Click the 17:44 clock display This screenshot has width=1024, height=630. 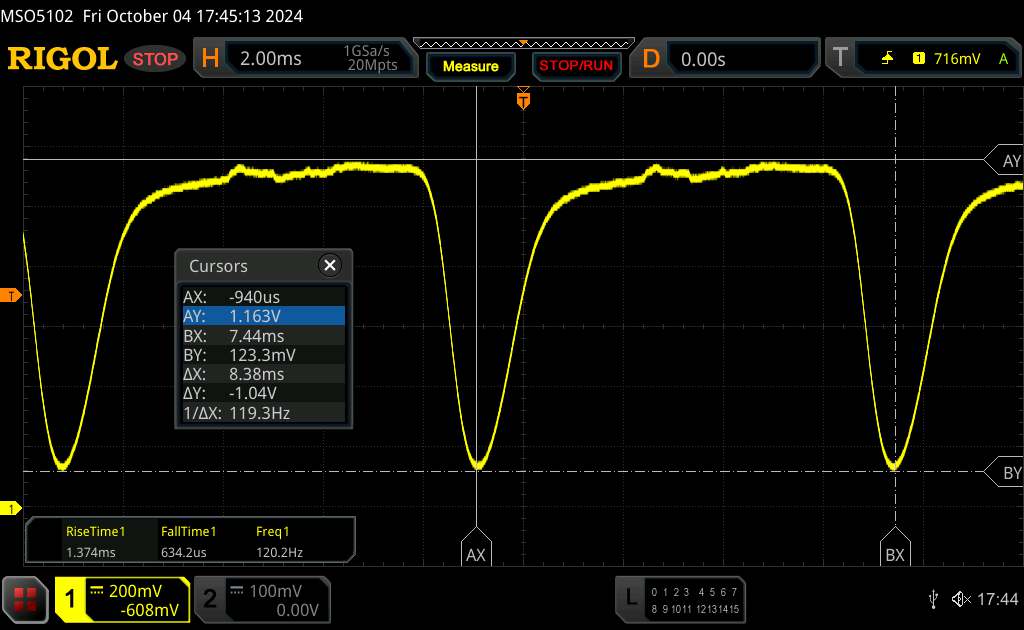[x=997, y=599]
